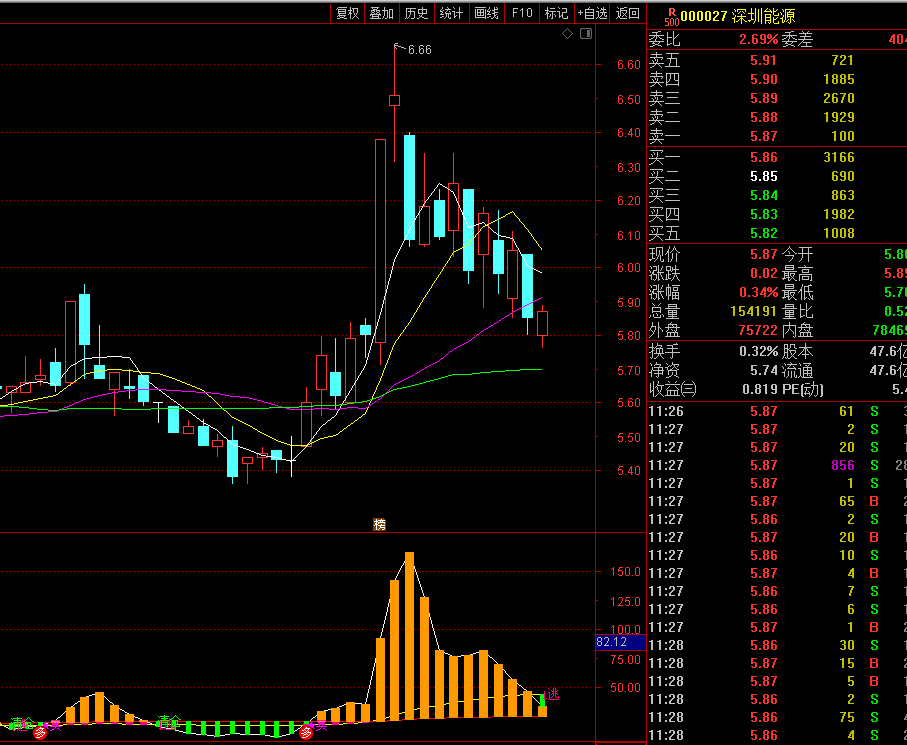Select the 买四 volume 1982
The width and height of the screenshot is (907, 745).
click(x=839, y=215)
